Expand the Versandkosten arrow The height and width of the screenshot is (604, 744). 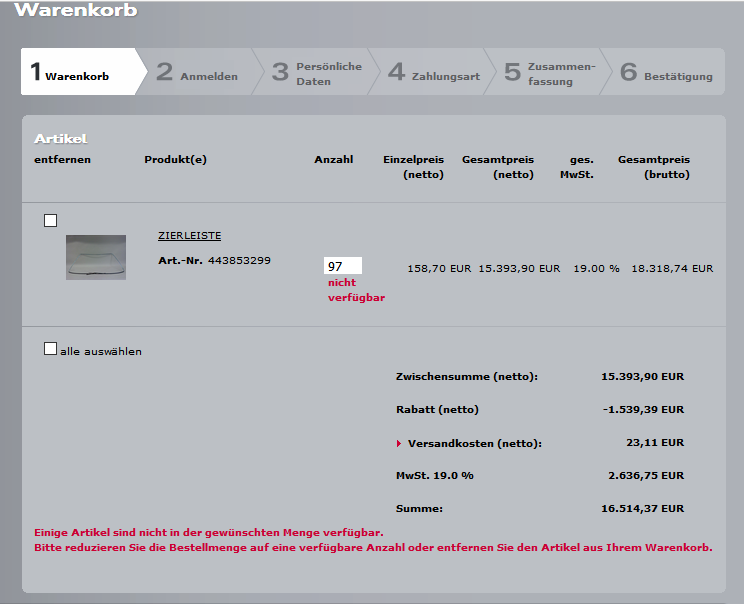[x=399, y=443]
